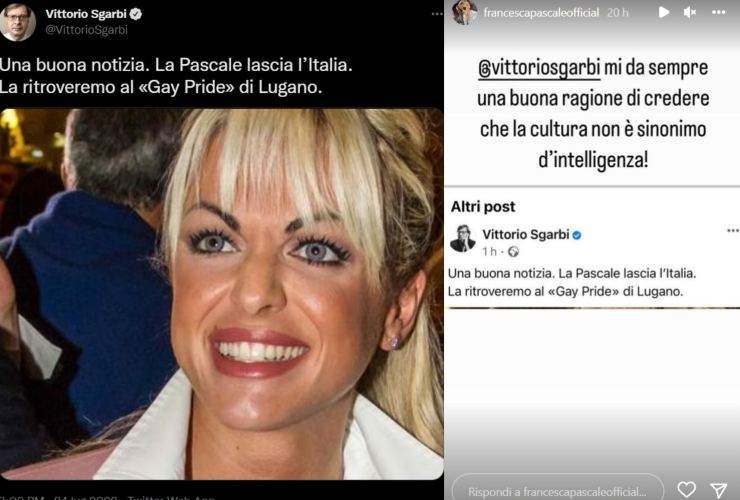Share story via paper plane icon
740x500 pixels.
718,490
